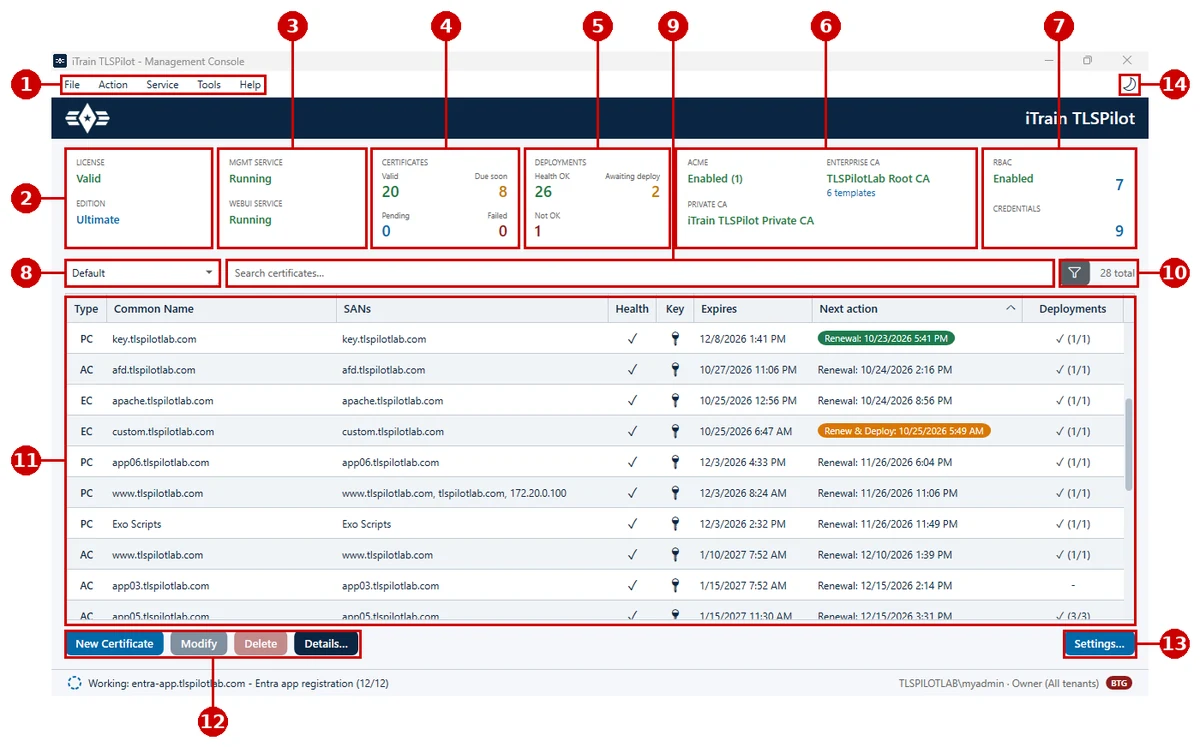This screenshot has height=747, width=1200.
Task: Open the Settings... dialog
Action: coord(1099,644)
